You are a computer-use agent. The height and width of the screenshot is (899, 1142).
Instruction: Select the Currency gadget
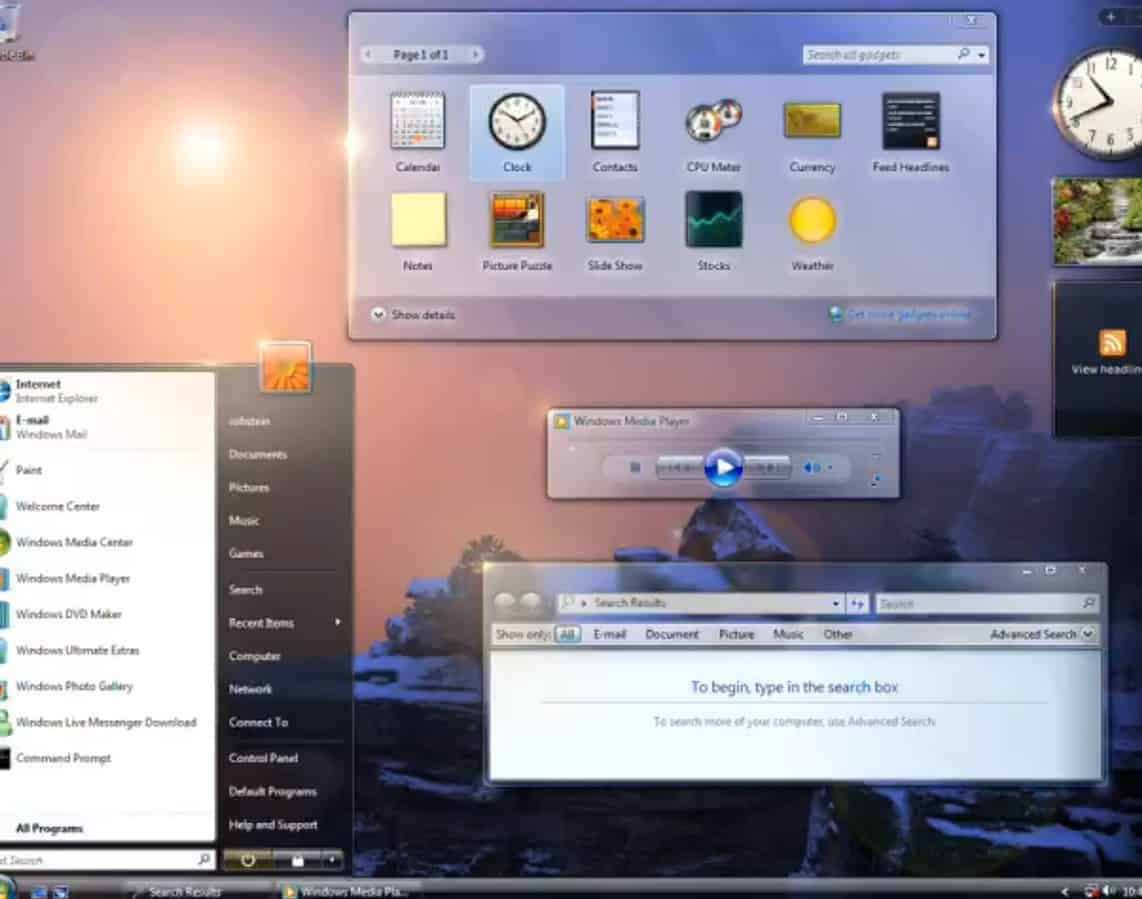812,120
